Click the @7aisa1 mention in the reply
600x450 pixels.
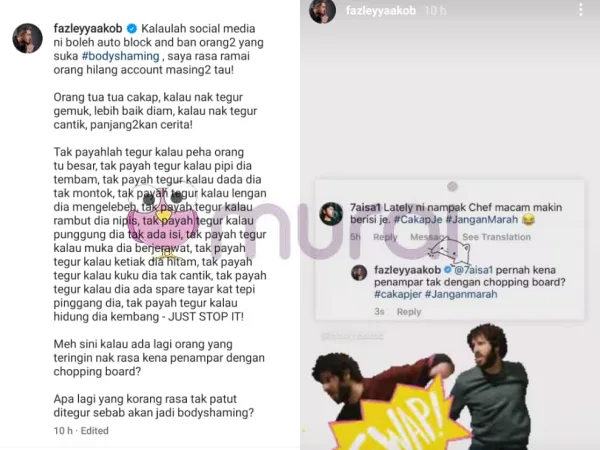(x=473, y=270)
